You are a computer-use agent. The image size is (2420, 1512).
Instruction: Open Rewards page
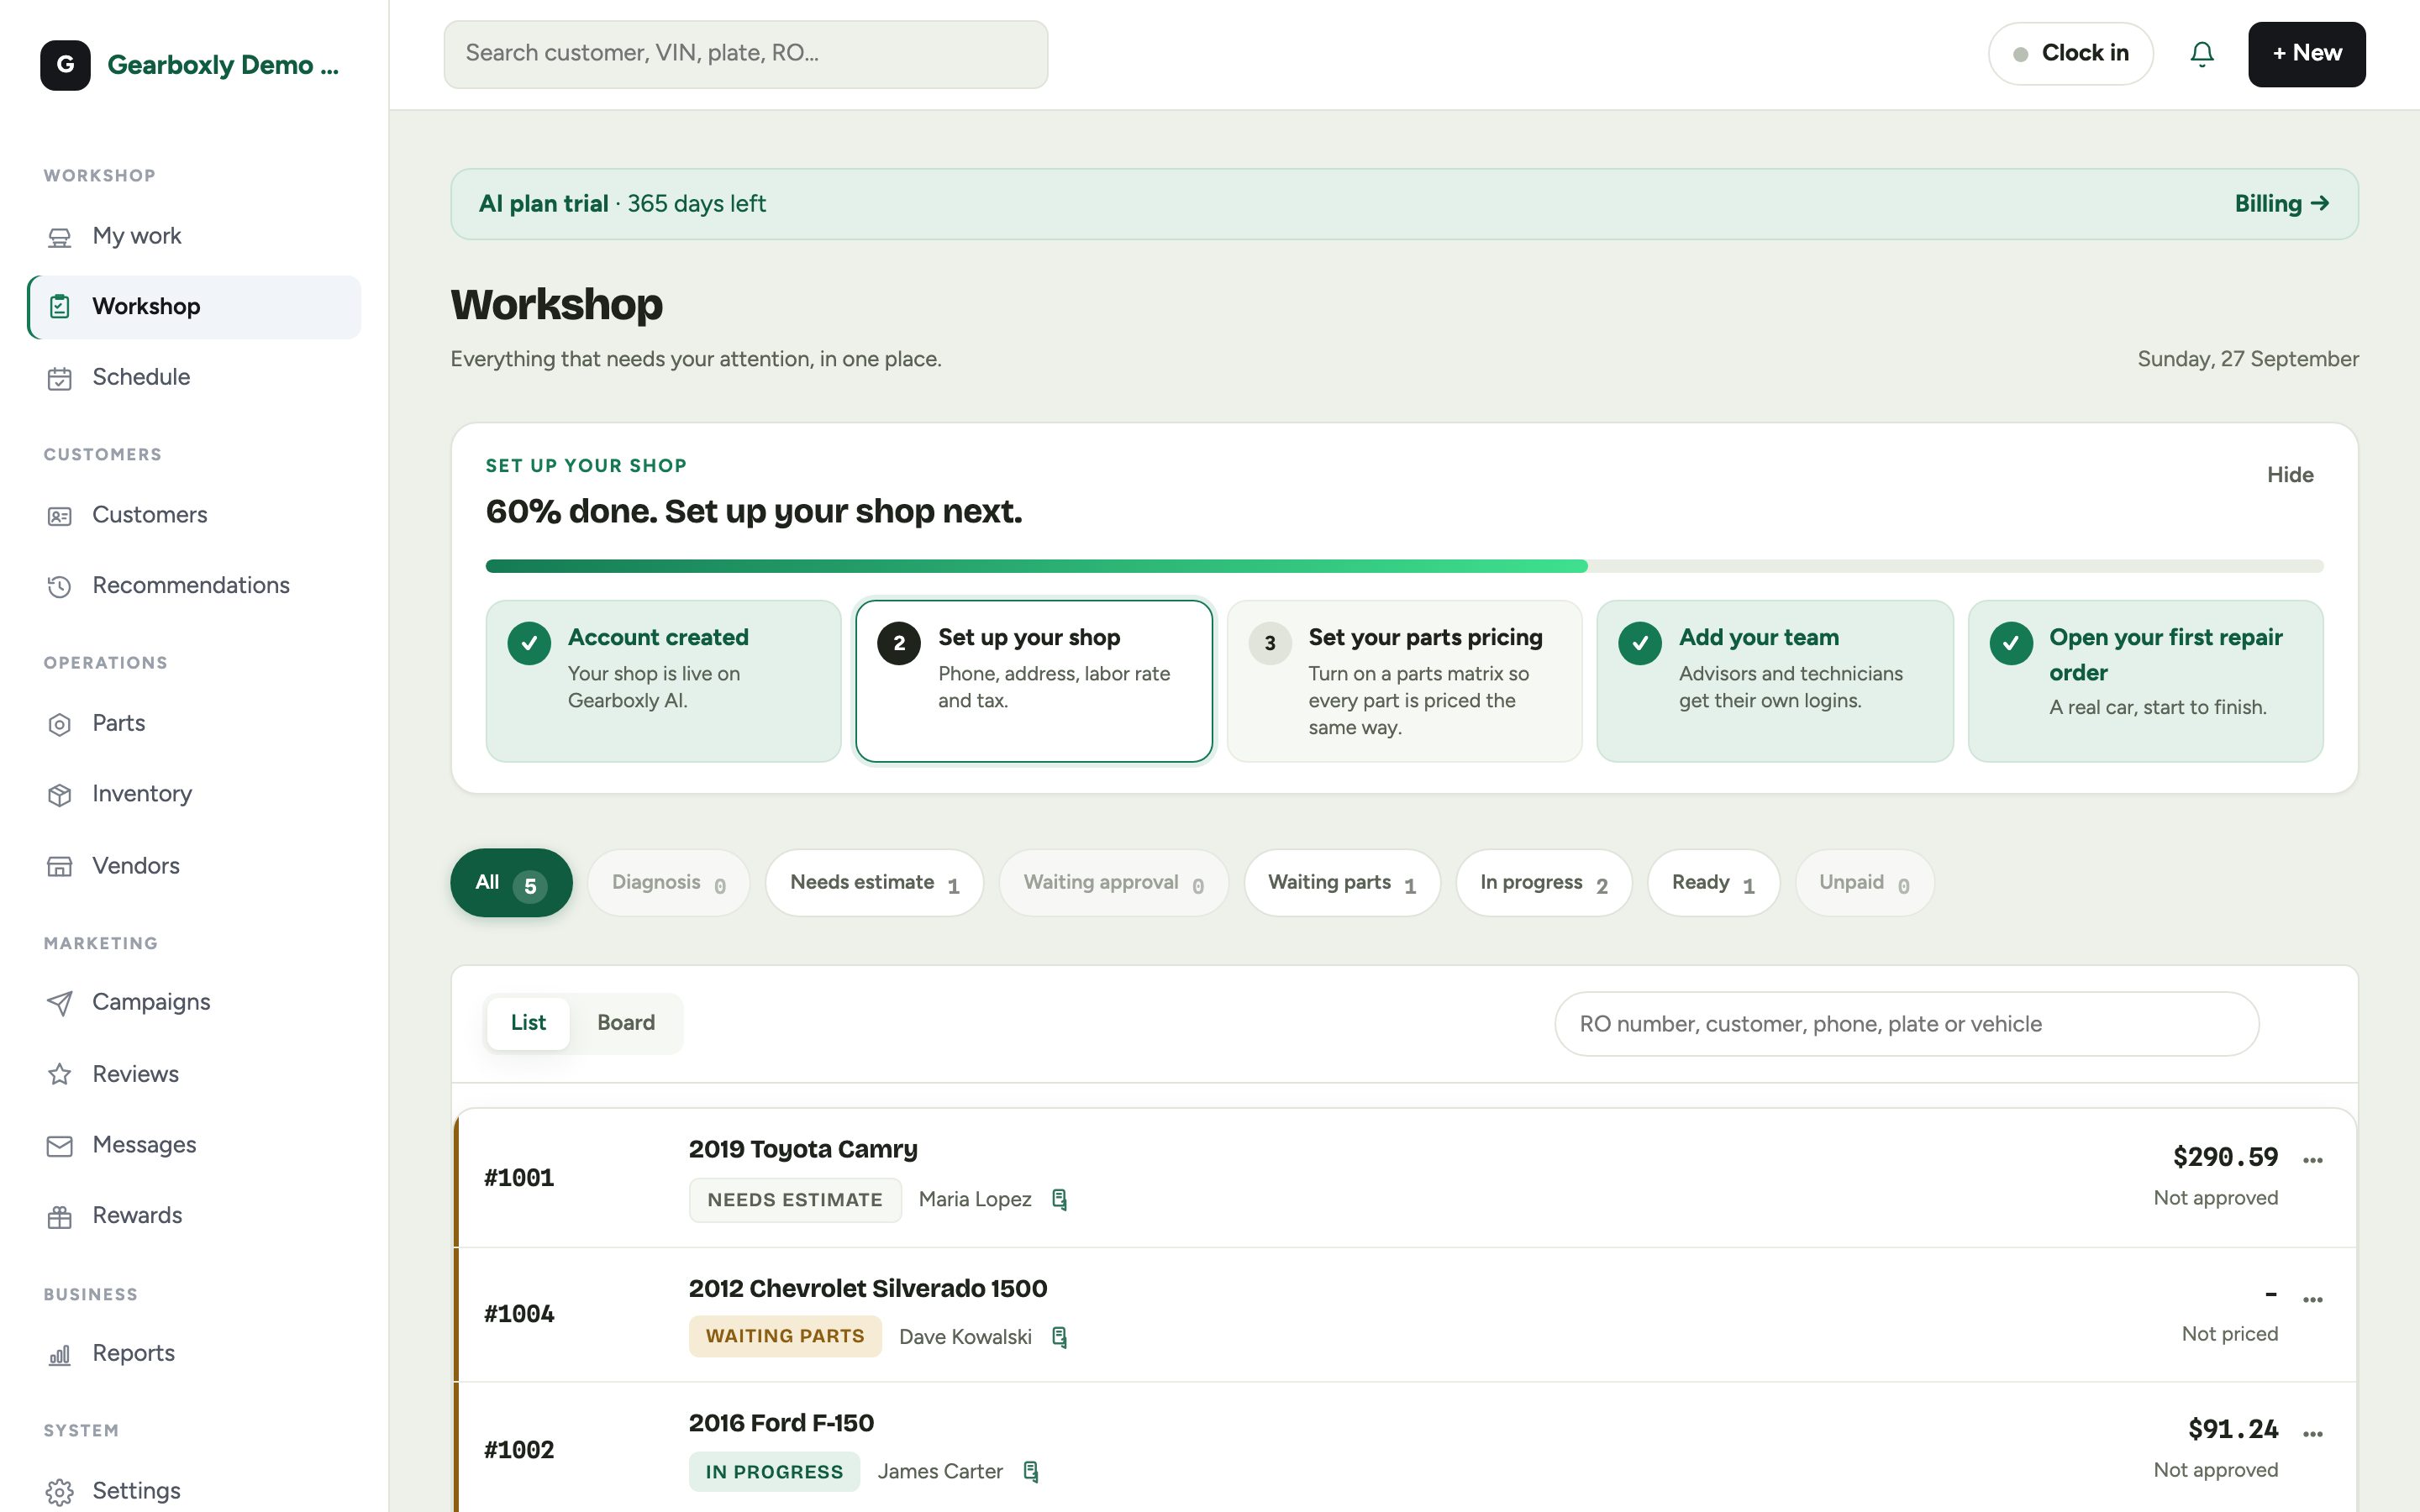(x=194, y=1216)
